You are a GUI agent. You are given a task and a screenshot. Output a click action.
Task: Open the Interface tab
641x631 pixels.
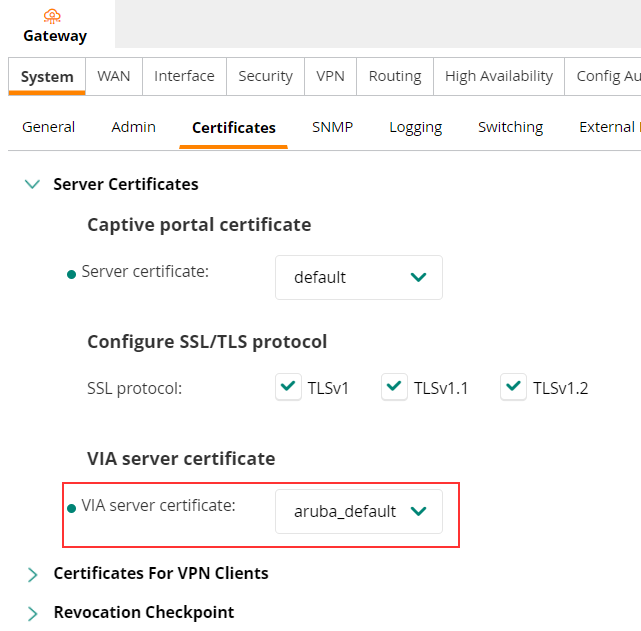[184, 76]
